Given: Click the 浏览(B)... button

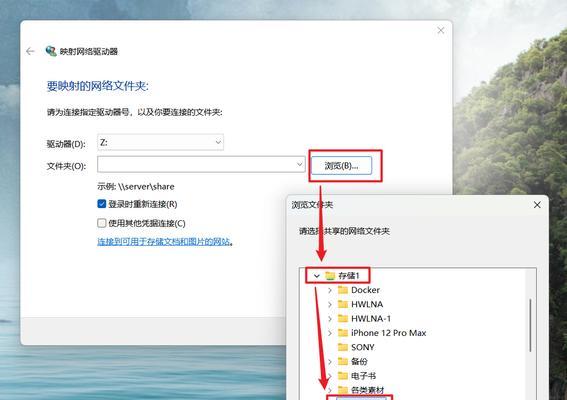Looking at the screenshot, I should (341, 166).
